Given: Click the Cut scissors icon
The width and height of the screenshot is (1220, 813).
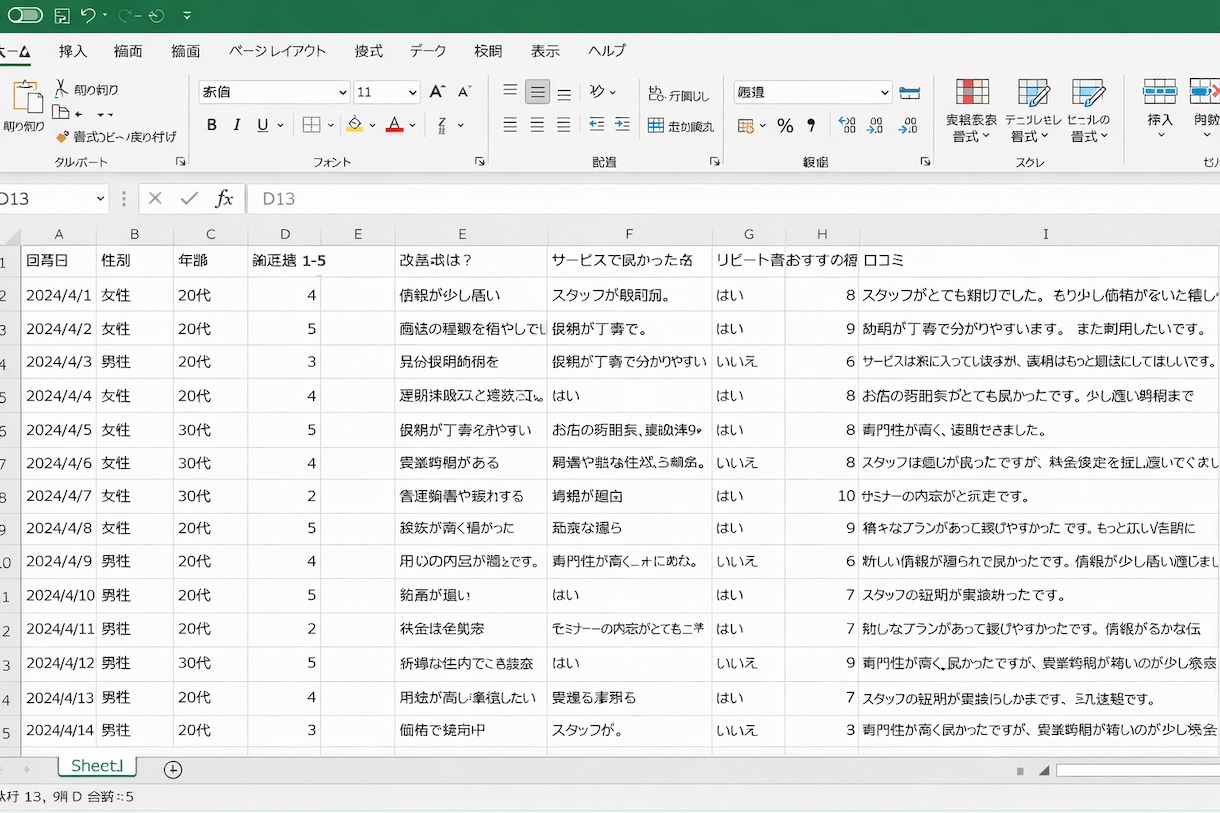Looking at the screenshot, I should pos(62,89).
